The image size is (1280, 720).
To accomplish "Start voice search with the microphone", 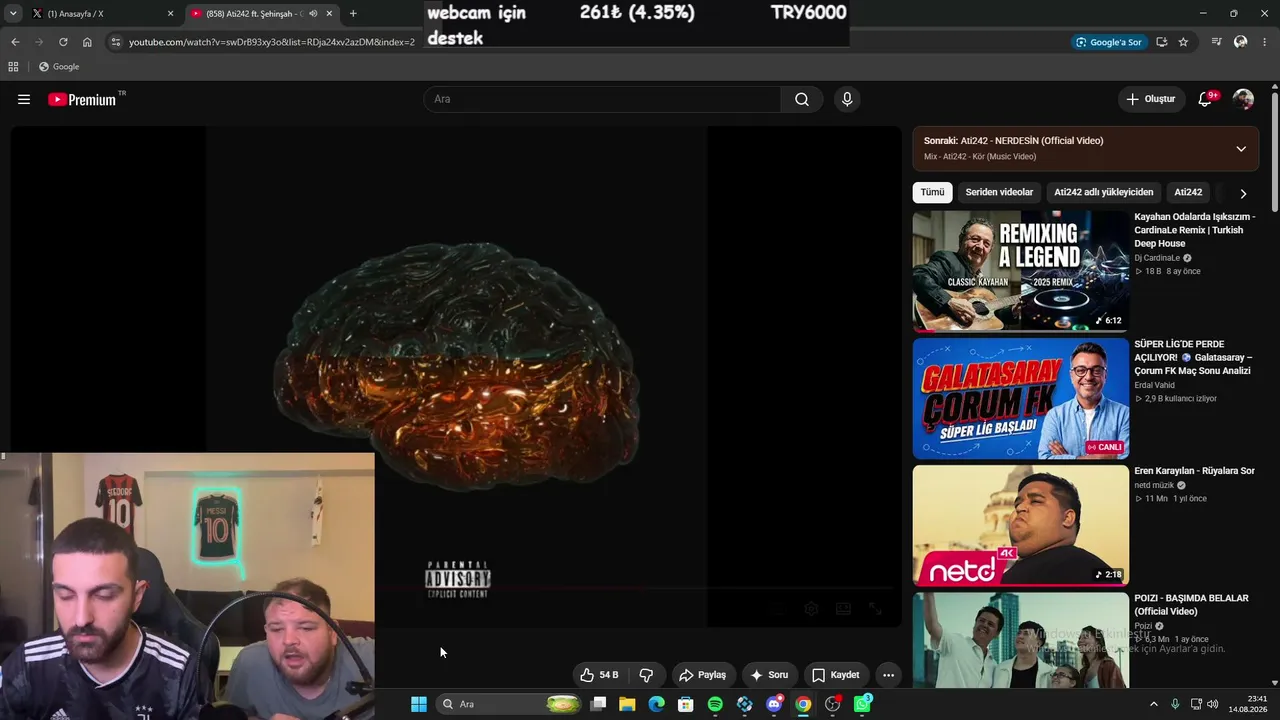I will pos(847,99).
